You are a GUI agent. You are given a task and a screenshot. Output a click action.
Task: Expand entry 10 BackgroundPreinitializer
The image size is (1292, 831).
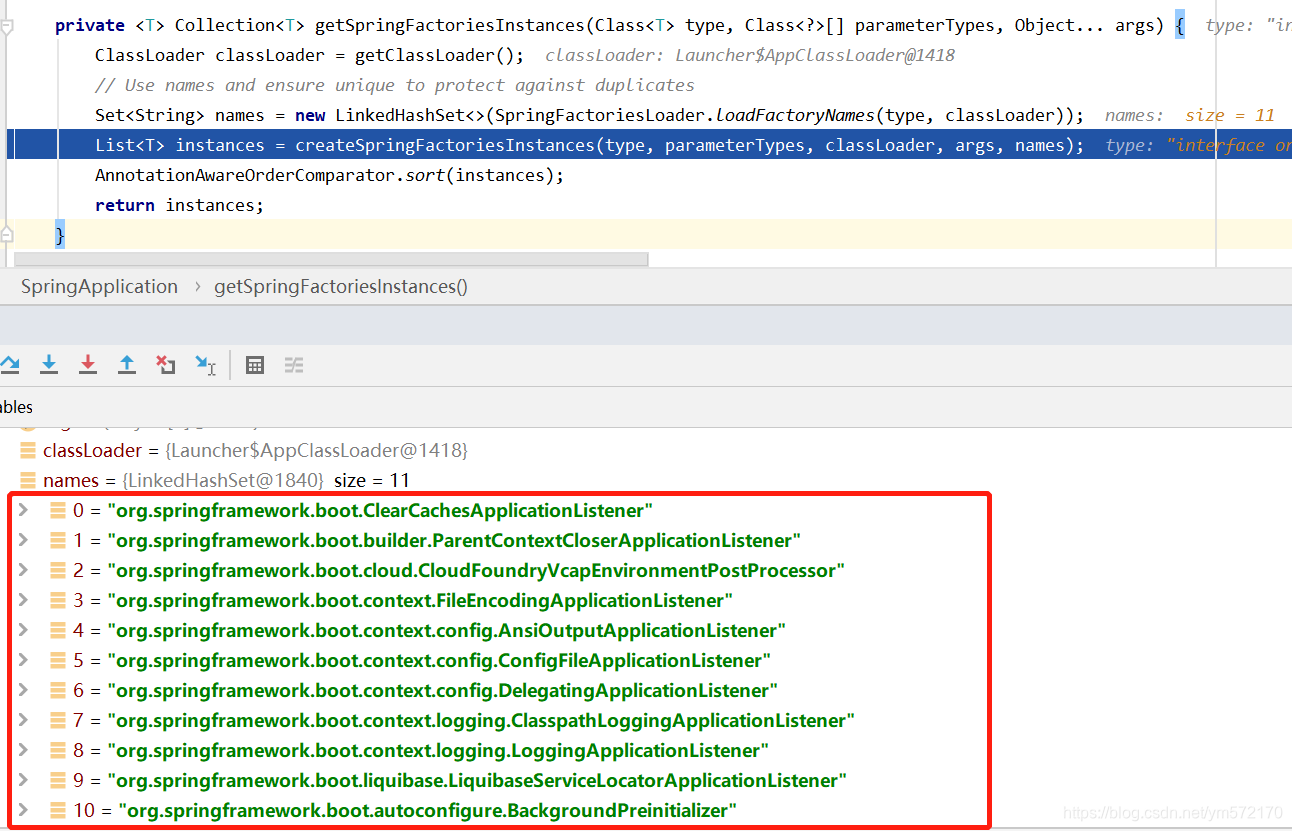coord(25,811)
